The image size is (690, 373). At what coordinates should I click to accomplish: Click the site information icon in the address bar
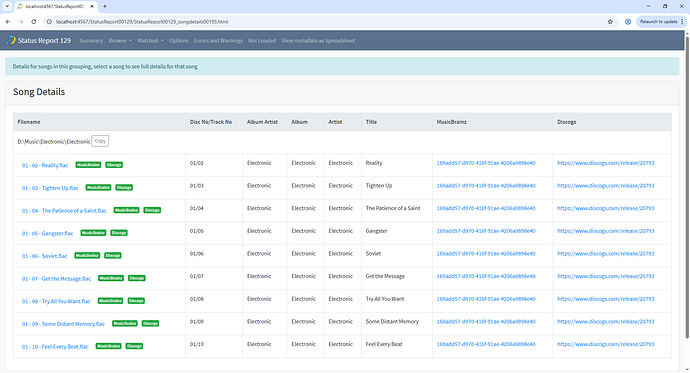point(49,22)
